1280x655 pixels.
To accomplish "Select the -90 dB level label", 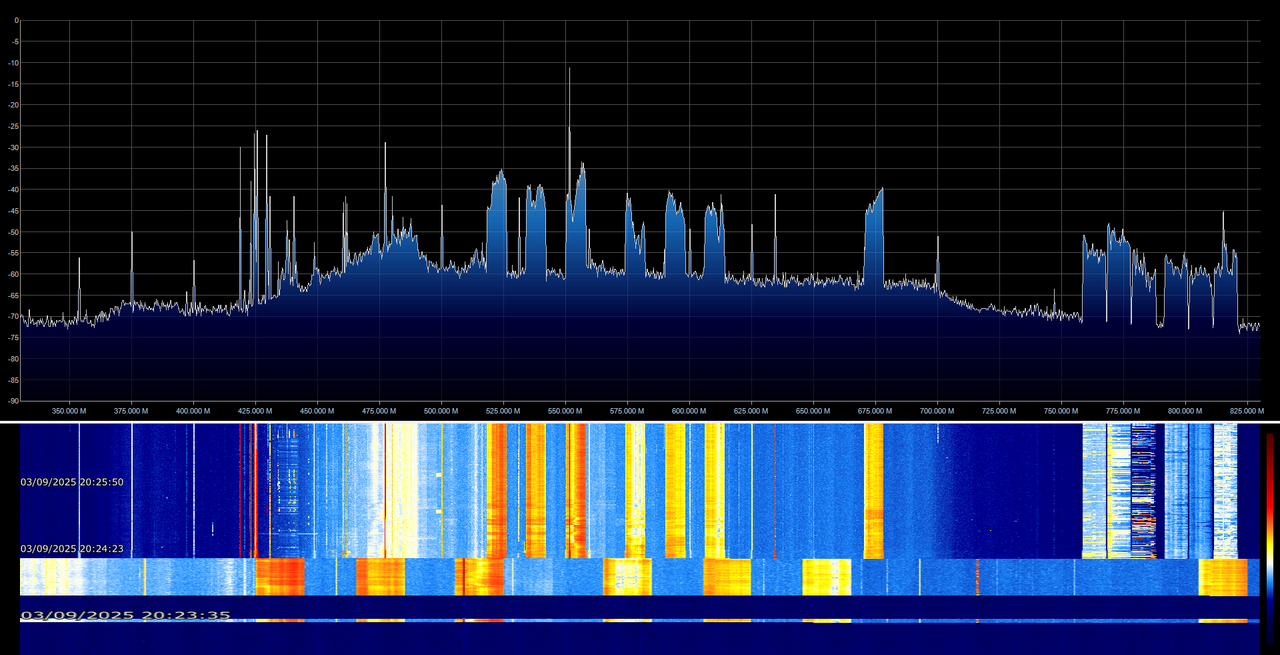I will 13,401.
